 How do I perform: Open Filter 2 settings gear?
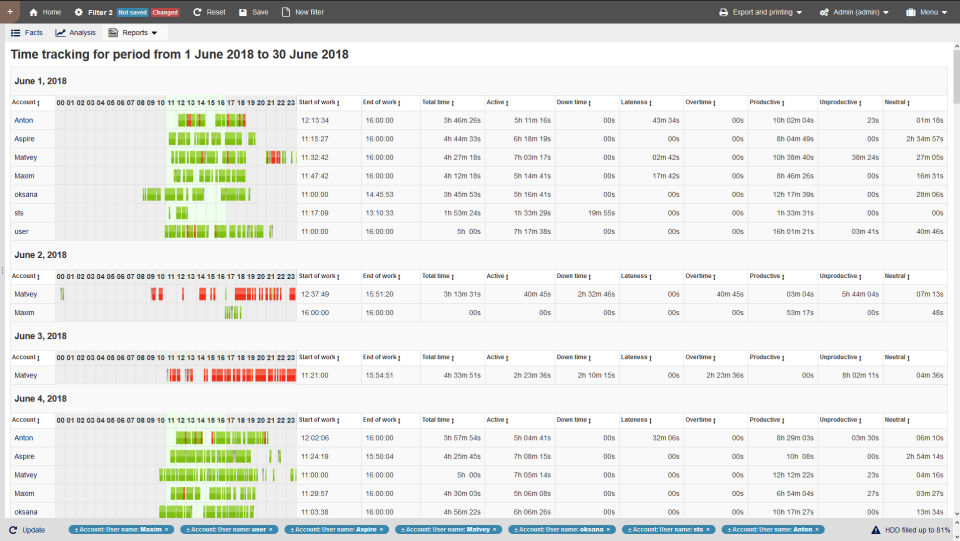[x=79, y=12]
